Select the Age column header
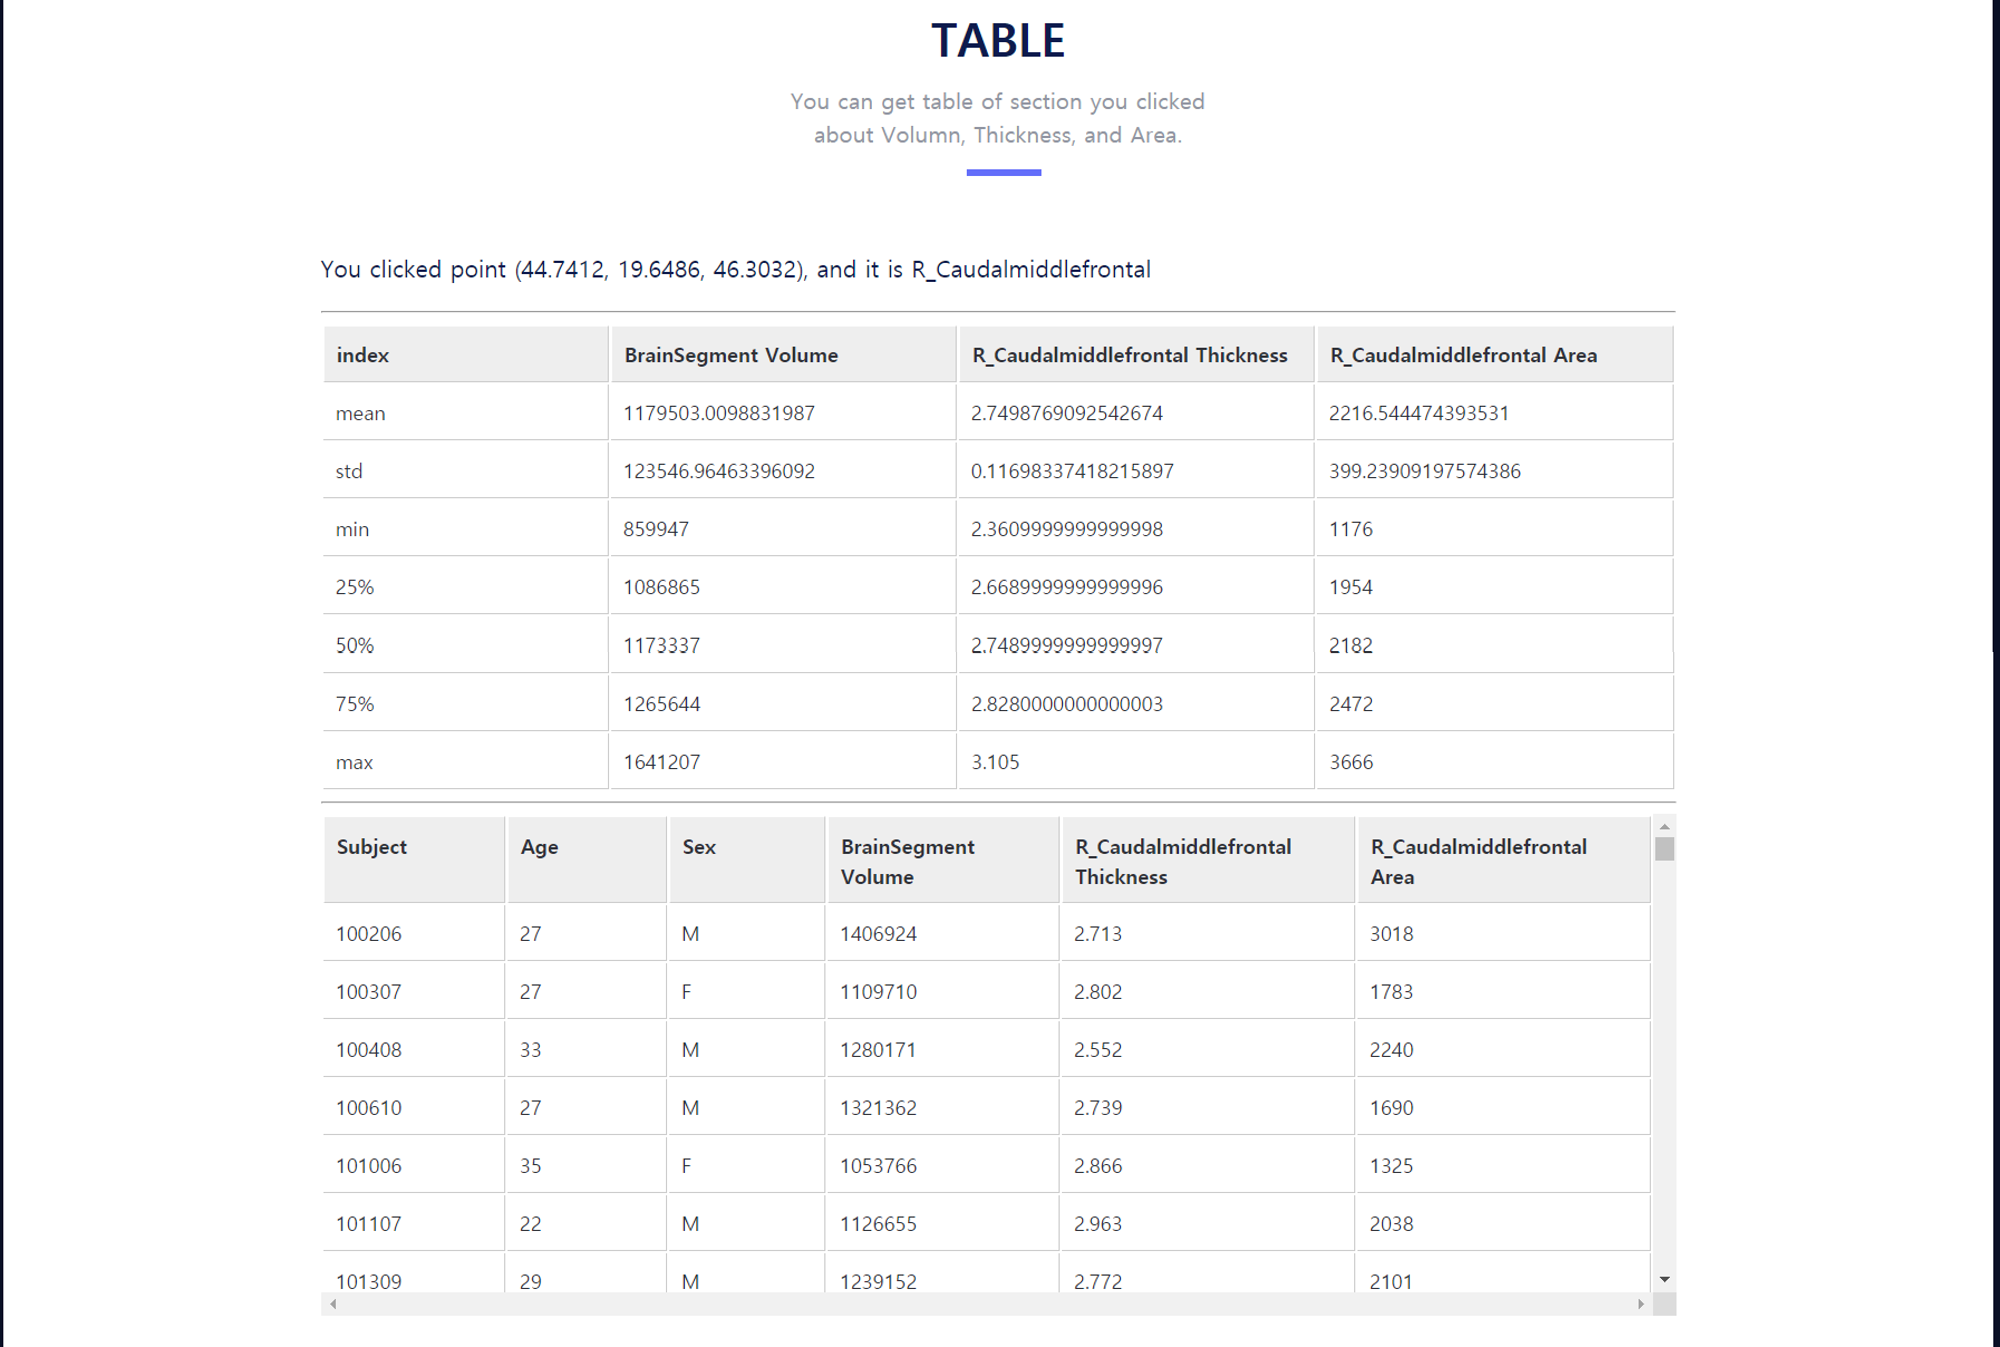 click(x=538, y=846)
